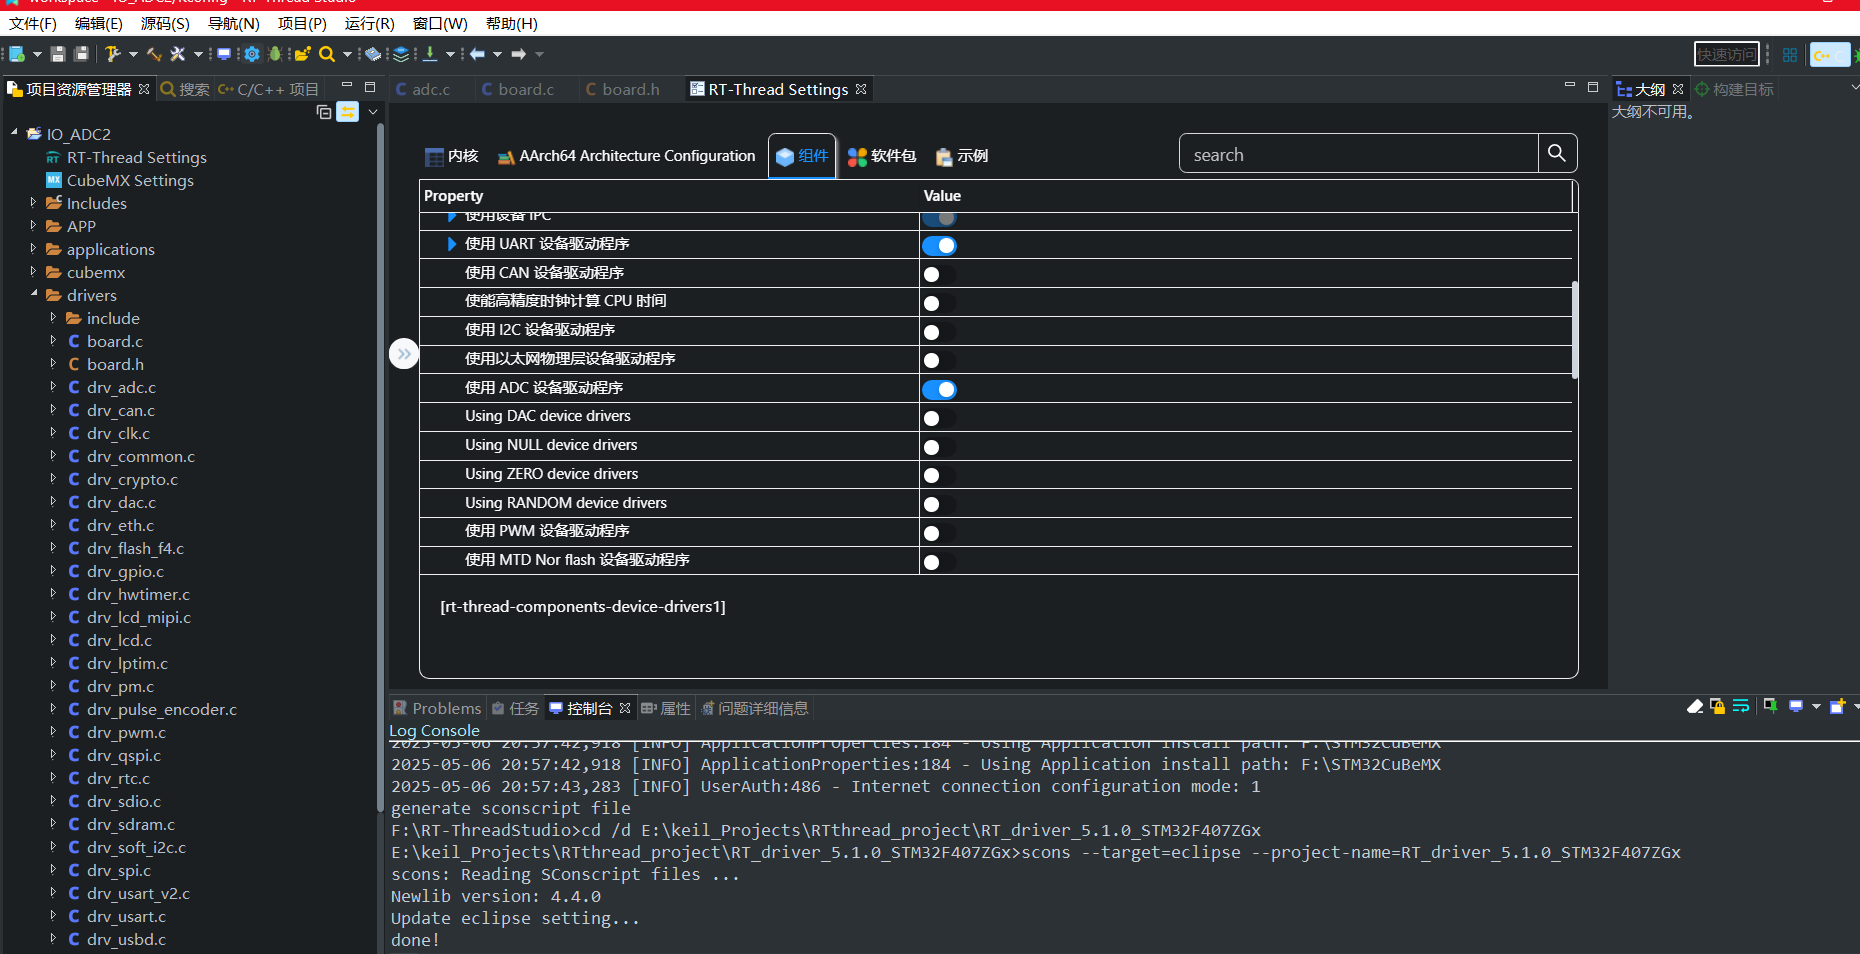
Task: Open the console display selector dropdown arrow
Action: (x=1816, y=707)
